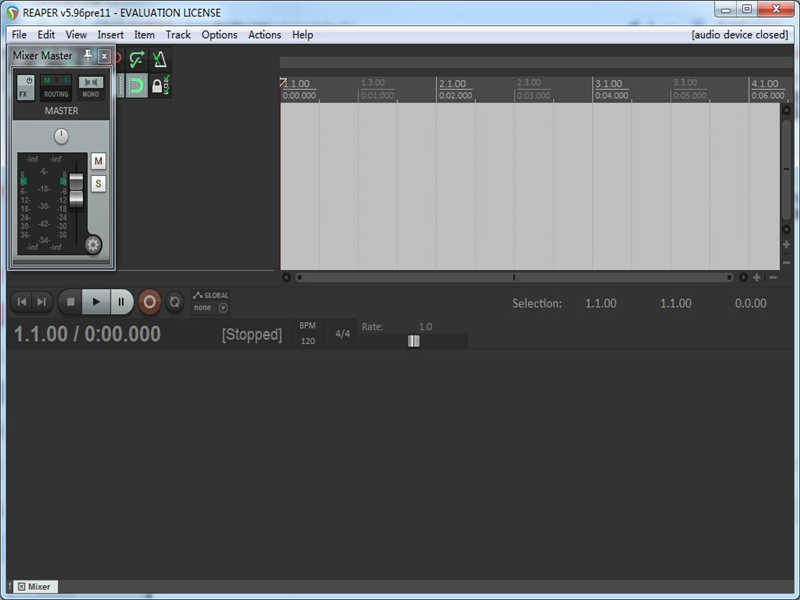Click the playback Rate slider handle
Viewport: 800px width, 600px height.
414,341
